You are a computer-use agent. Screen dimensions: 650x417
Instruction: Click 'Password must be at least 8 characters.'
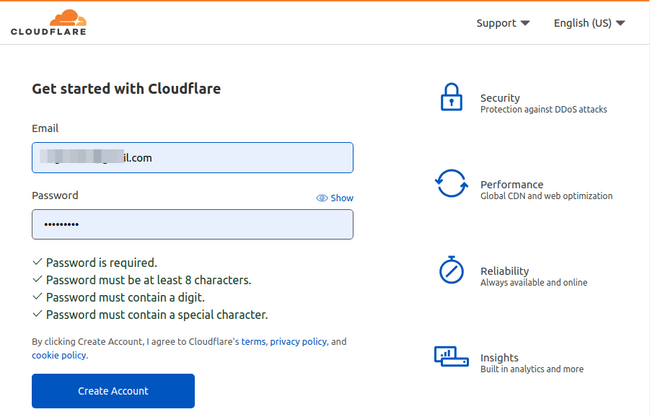[x=148, y=280]
